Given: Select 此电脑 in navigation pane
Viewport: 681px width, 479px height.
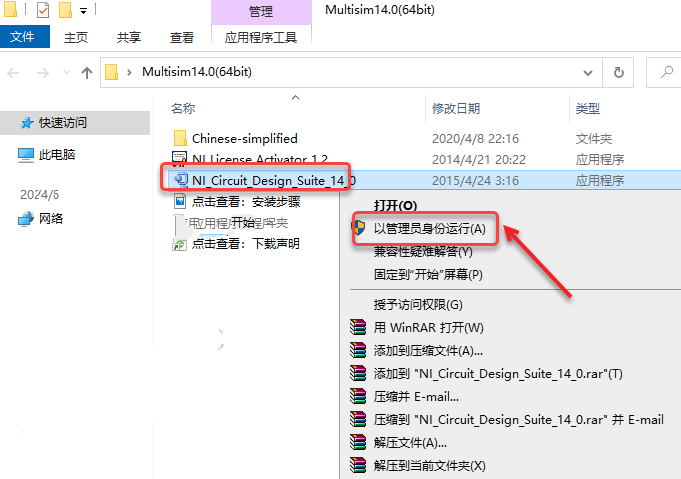Looking at the screenshot, I should click(x=57, y=155).
